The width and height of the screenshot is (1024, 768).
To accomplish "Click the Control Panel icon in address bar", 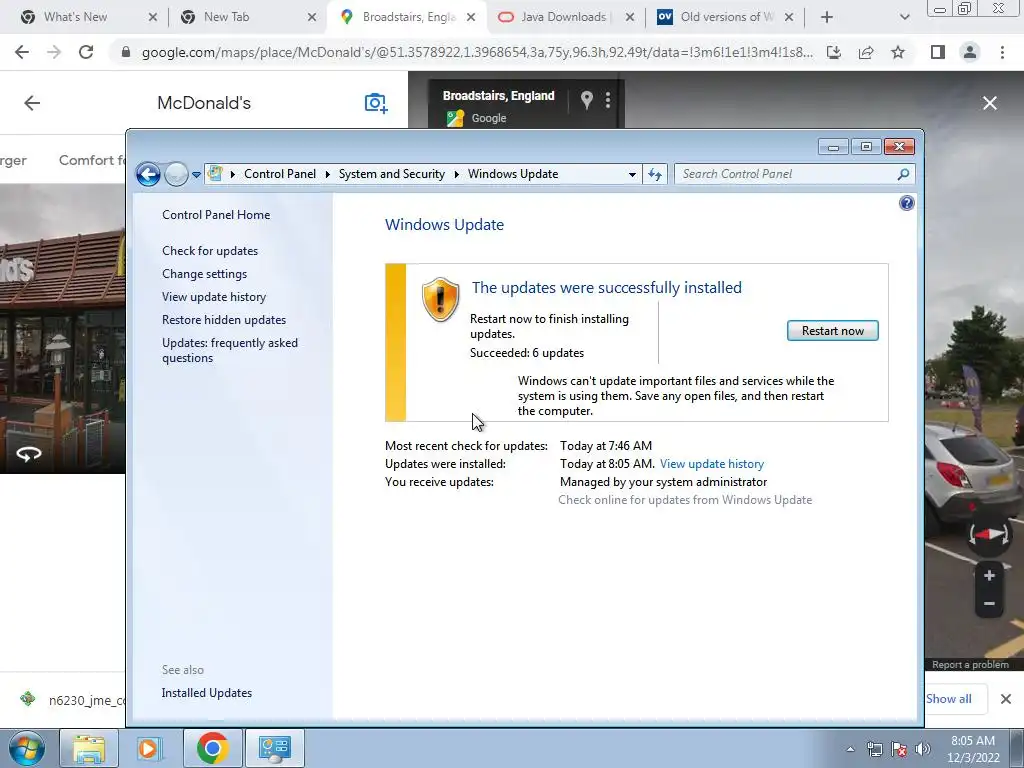I will (214, 174).
